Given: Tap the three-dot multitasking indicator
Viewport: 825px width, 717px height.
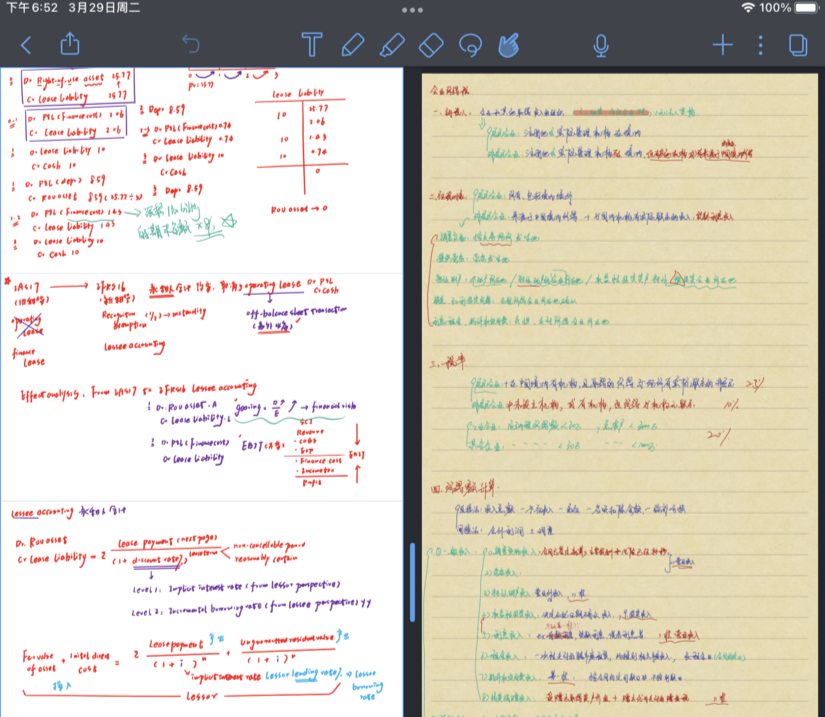Looking at the screenshot, I should (412, 10).
